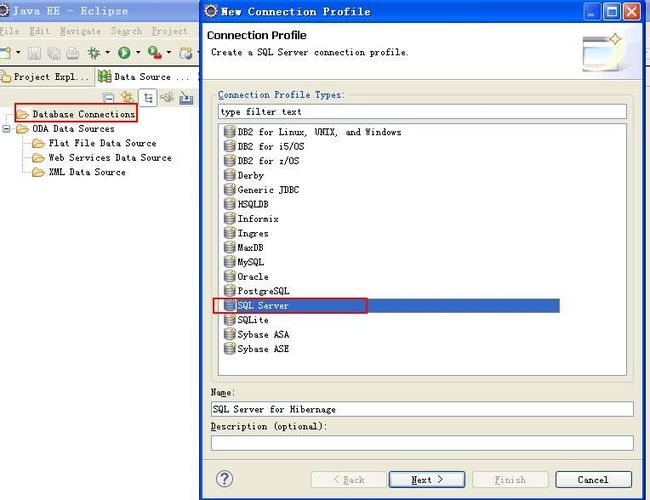The height and width of the screenshot is (500, 650).
Task: Click the disabled Back button
Action: (x=349, y=480)
